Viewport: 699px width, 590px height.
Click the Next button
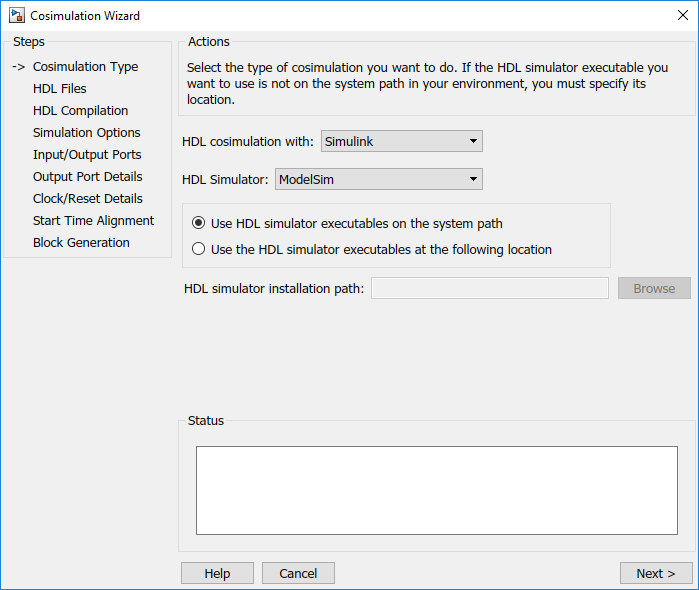pos(655,573)
